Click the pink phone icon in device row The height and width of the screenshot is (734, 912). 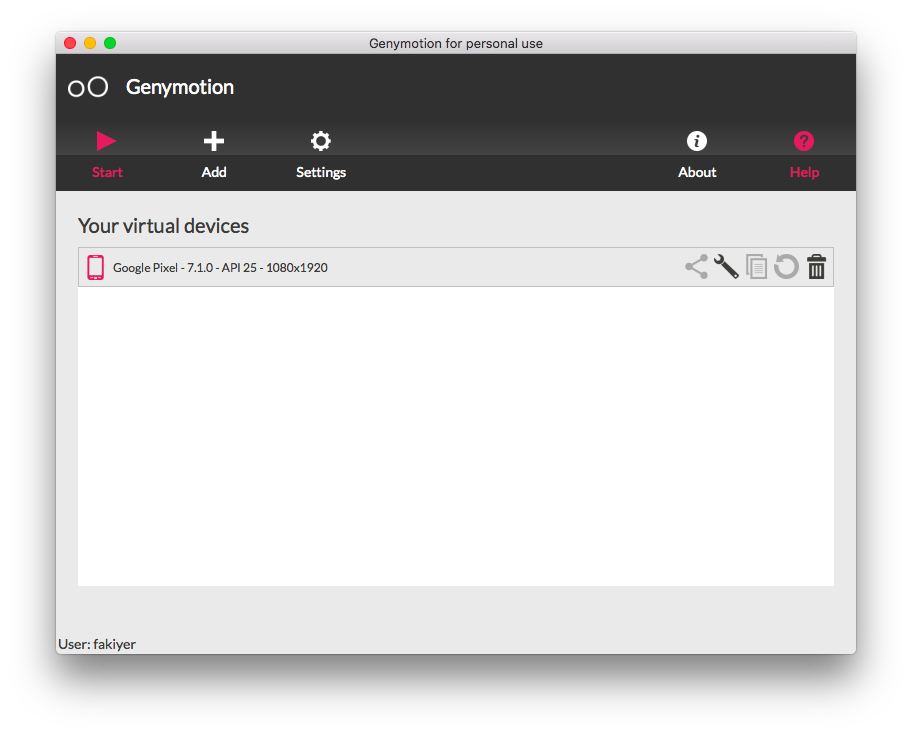pos(95,268)
